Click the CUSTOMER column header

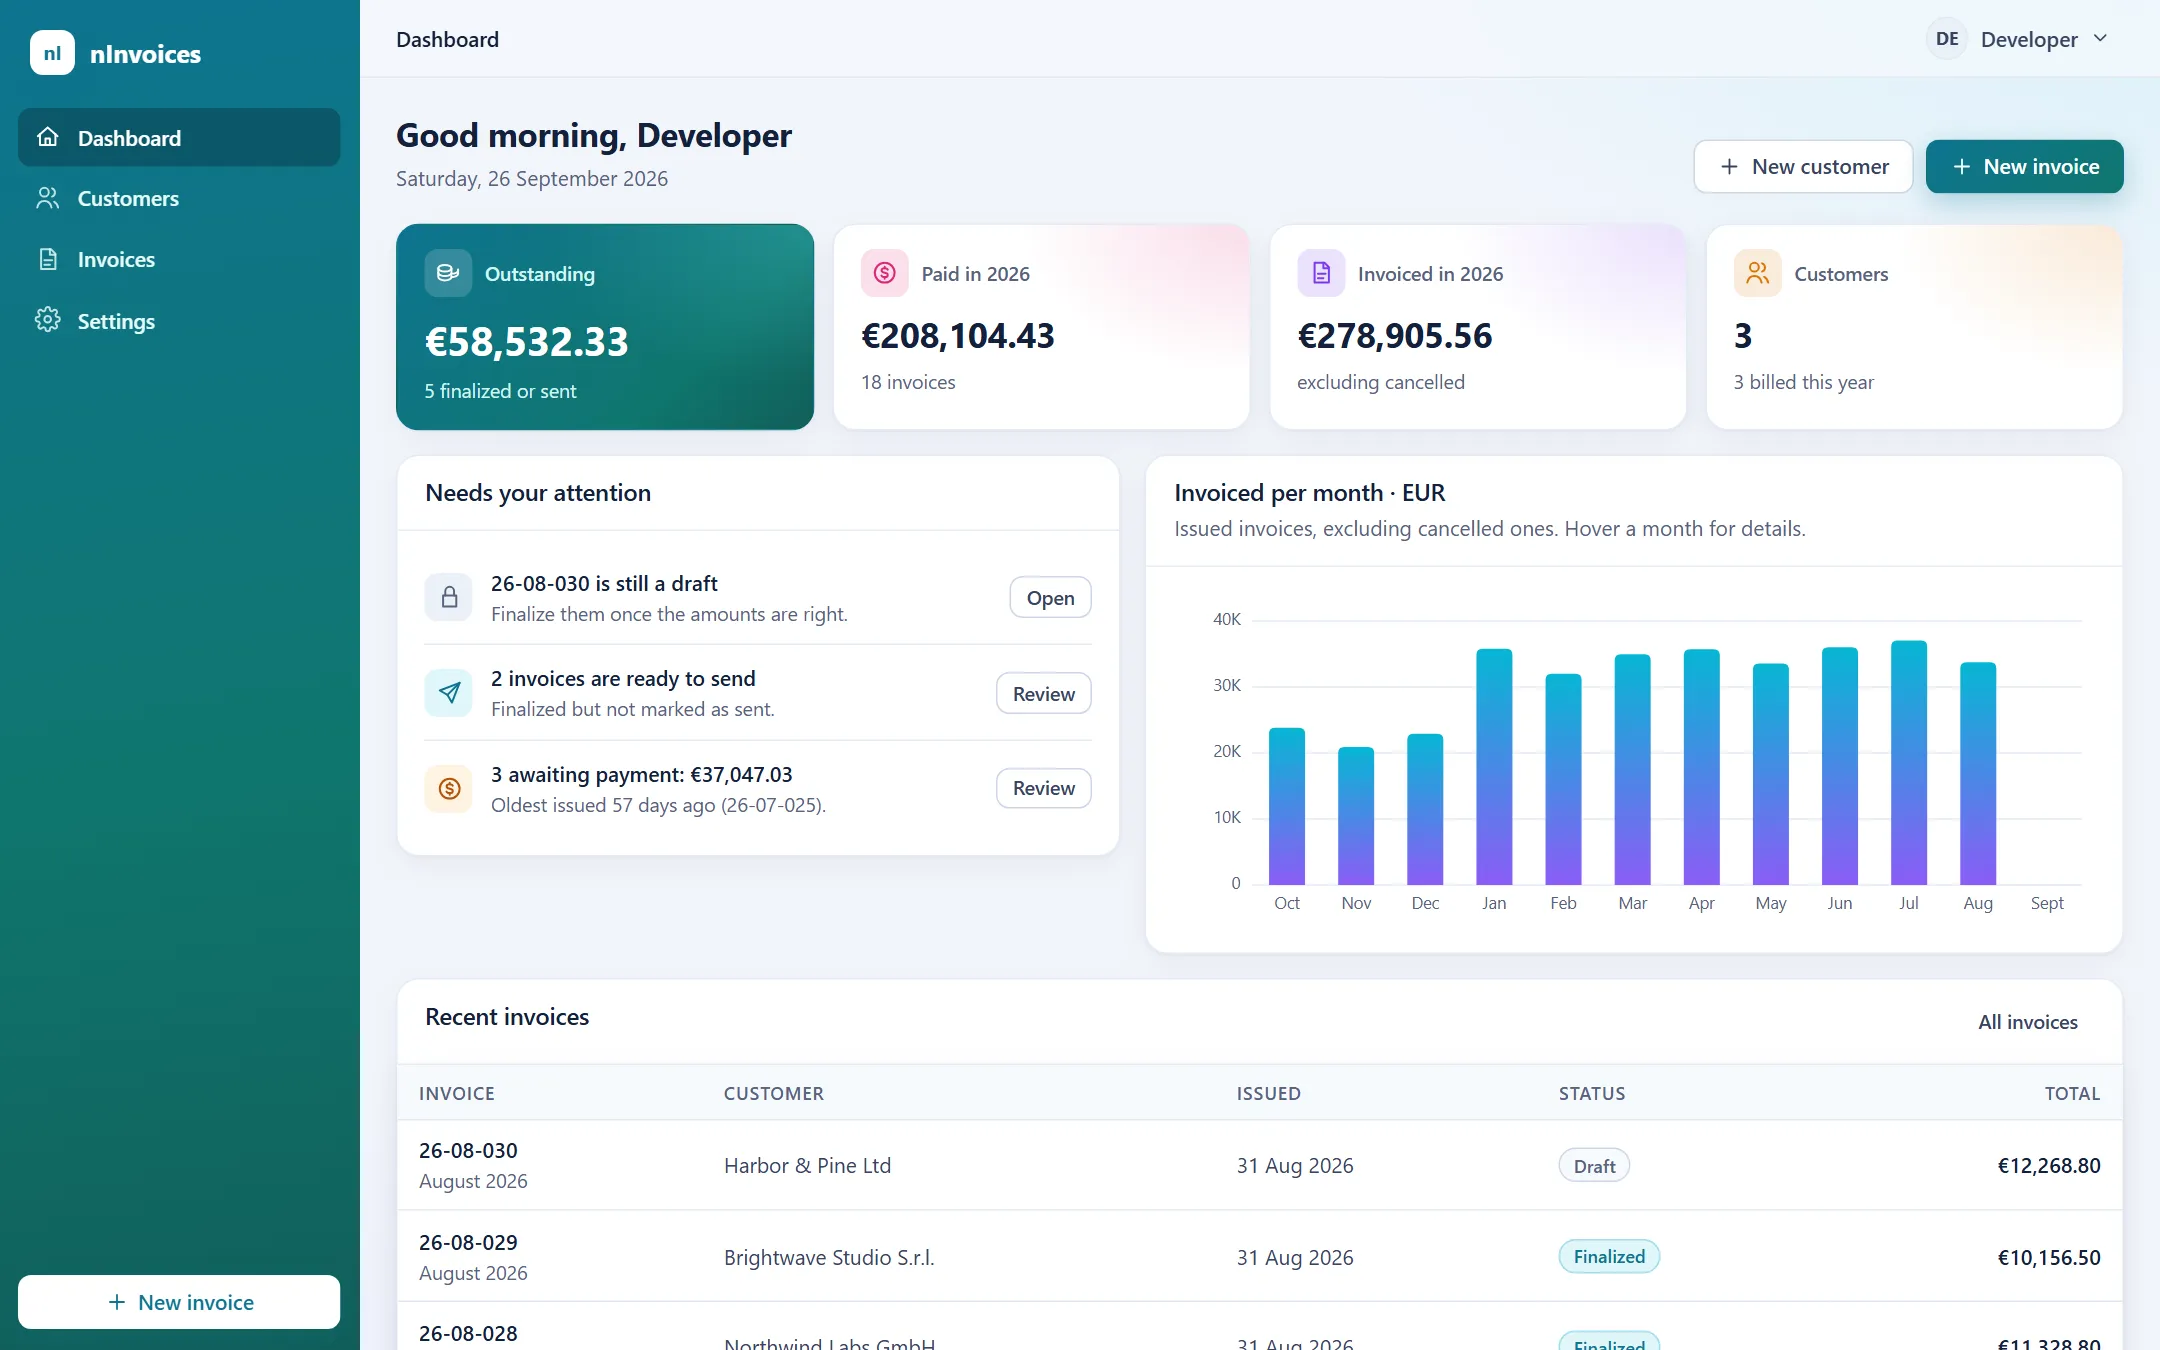coord(774,1093)
